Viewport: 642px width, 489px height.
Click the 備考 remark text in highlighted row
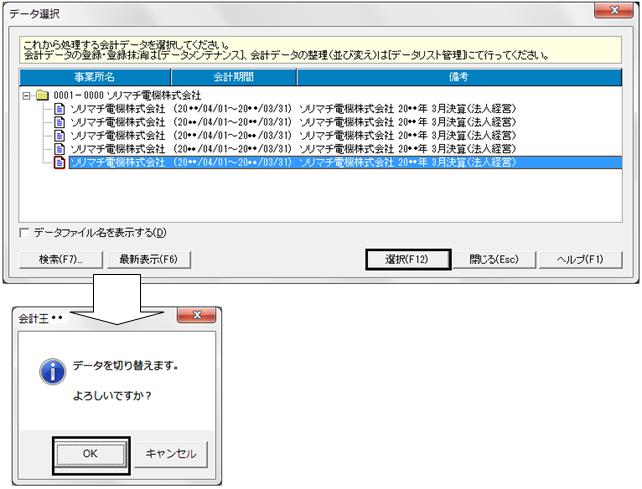(x=408, y=163)
